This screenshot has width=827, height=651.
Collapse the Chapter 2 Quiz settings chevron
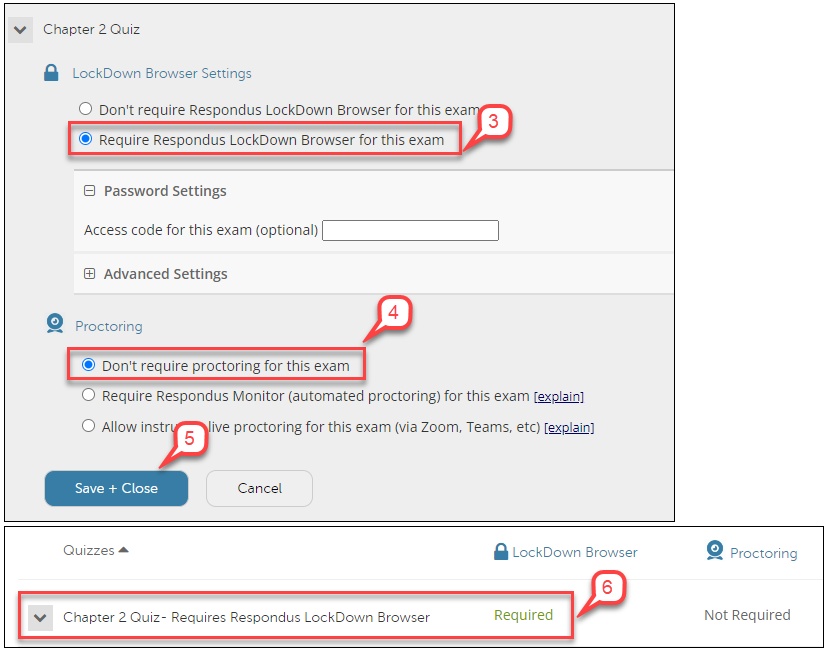click(20, 30)
